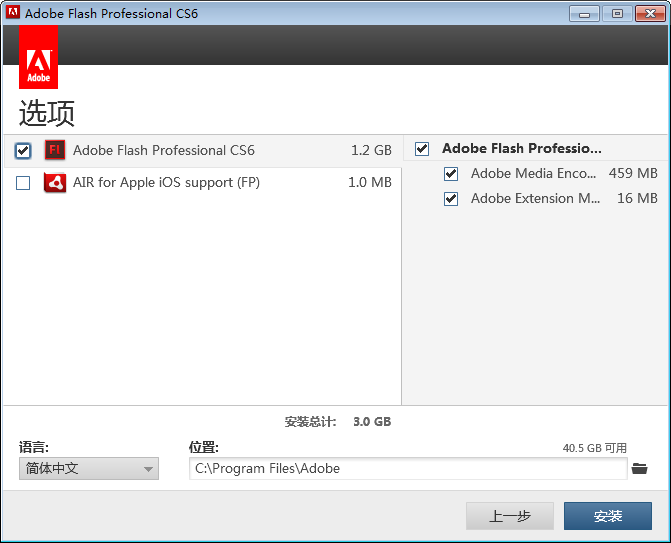The width and height of the screenshot is (671, 543).
Task: Click the 16 MB size value
Action: pos(637,199)
